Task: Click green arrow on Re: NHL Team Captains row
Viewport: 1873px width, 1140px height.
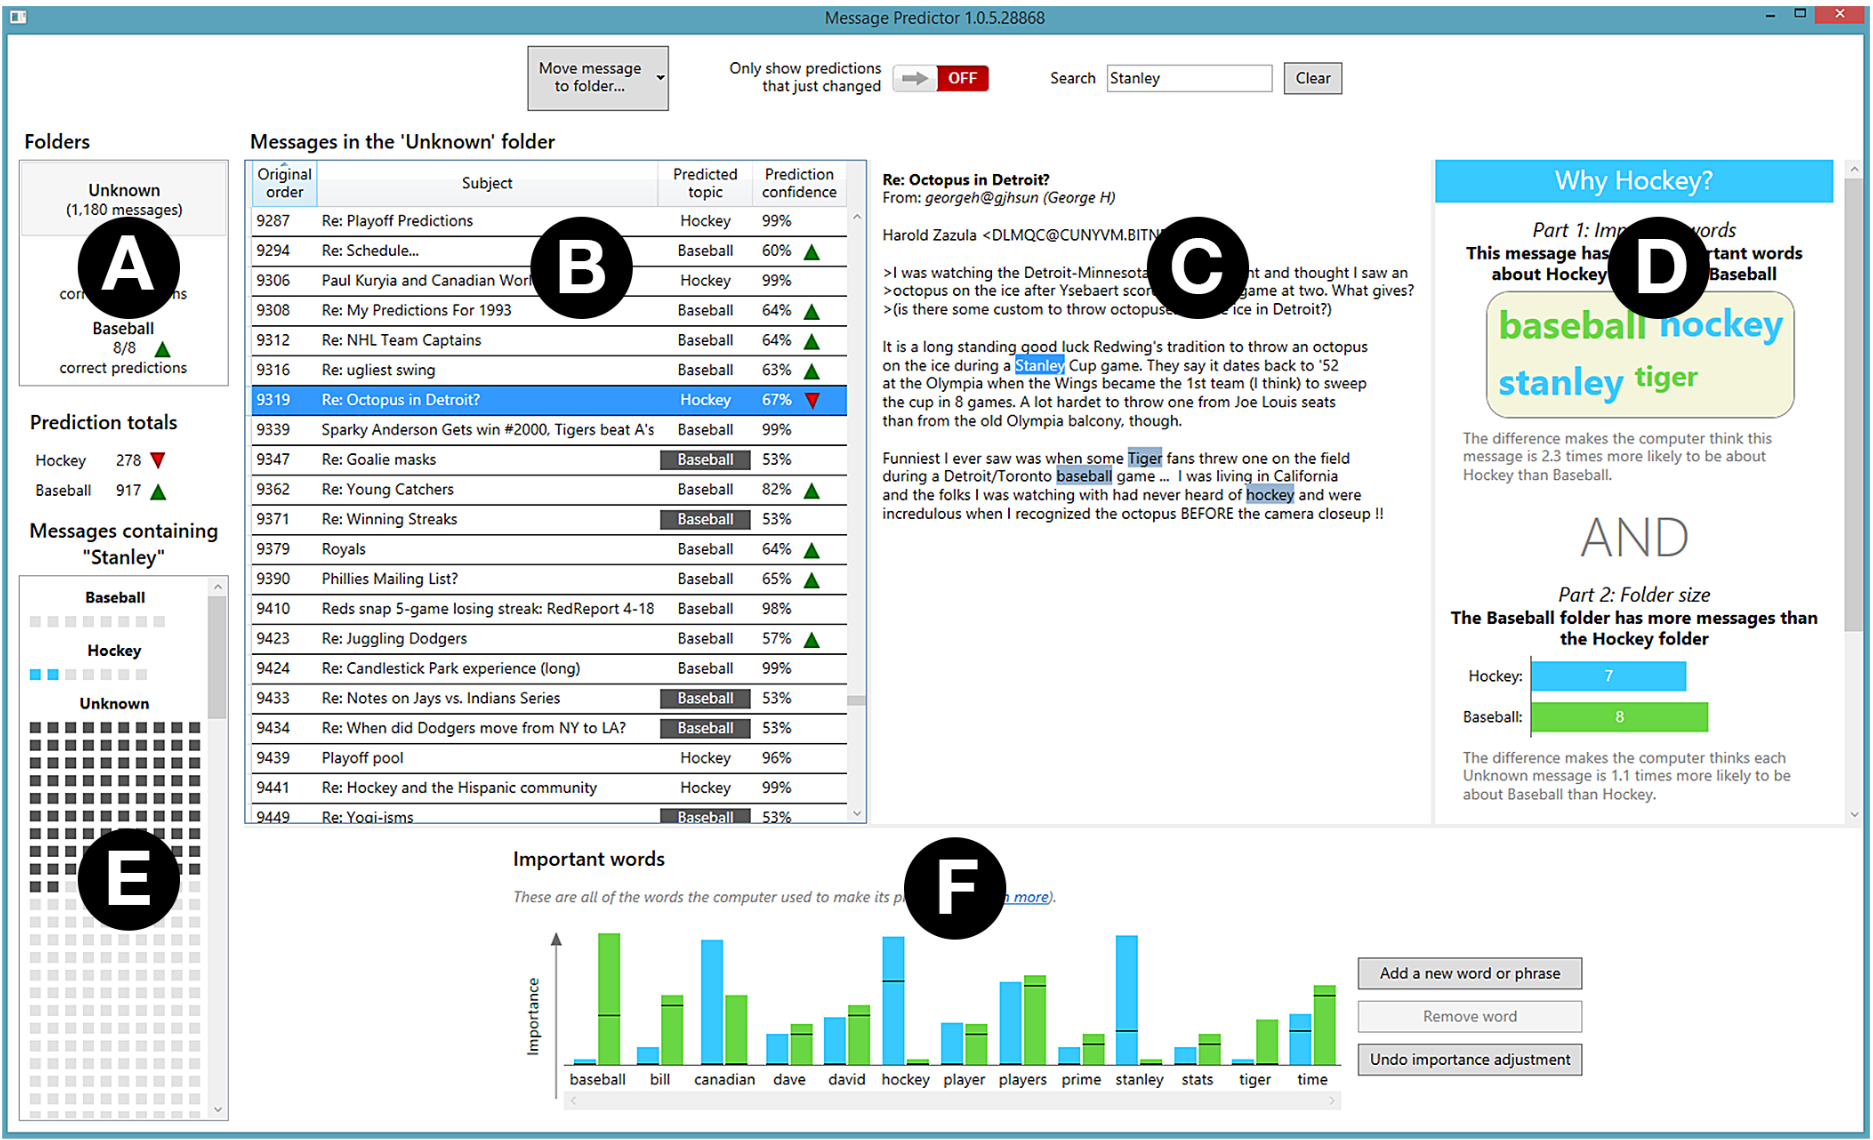Action: point(812,341)
